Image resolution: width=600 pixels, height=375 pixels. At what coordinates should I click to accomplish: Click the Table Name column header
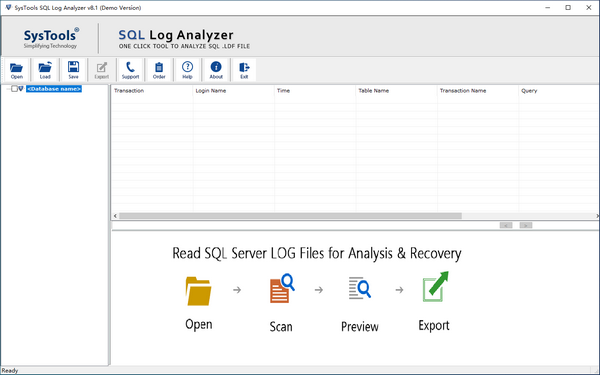pos(396,91)
